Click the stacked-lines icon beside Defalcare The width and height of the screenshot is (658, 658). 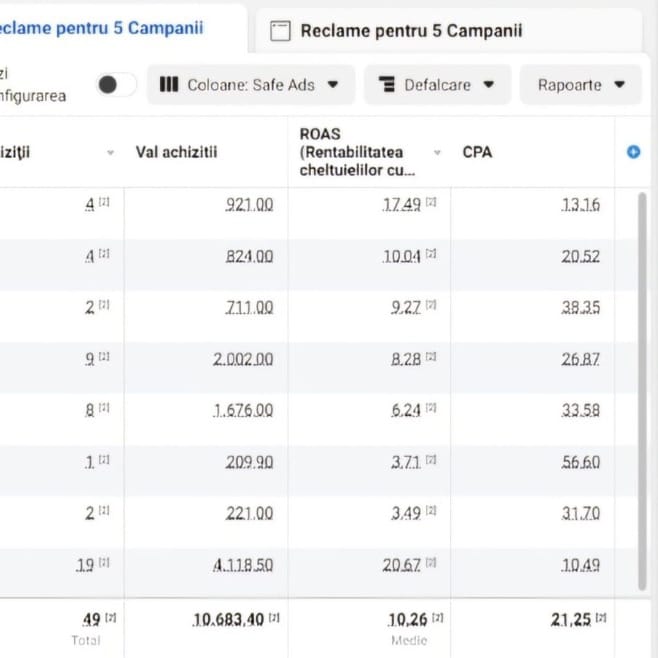tap(387, 85)
